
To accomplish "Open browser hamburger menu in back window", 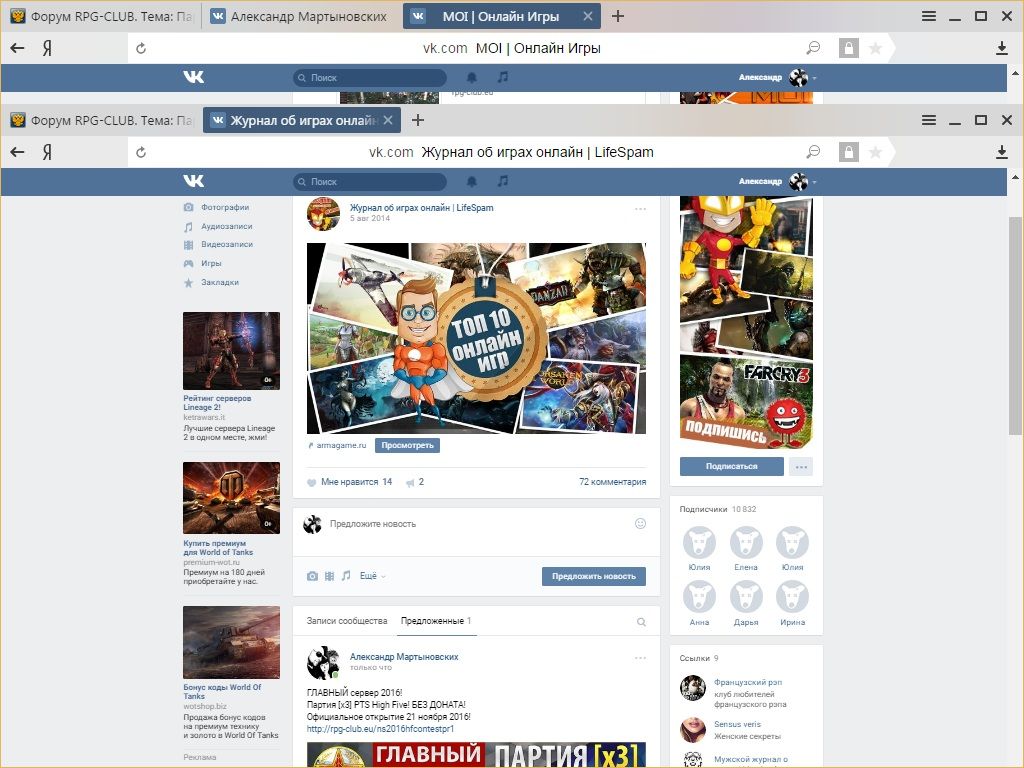I will [929, 16].
